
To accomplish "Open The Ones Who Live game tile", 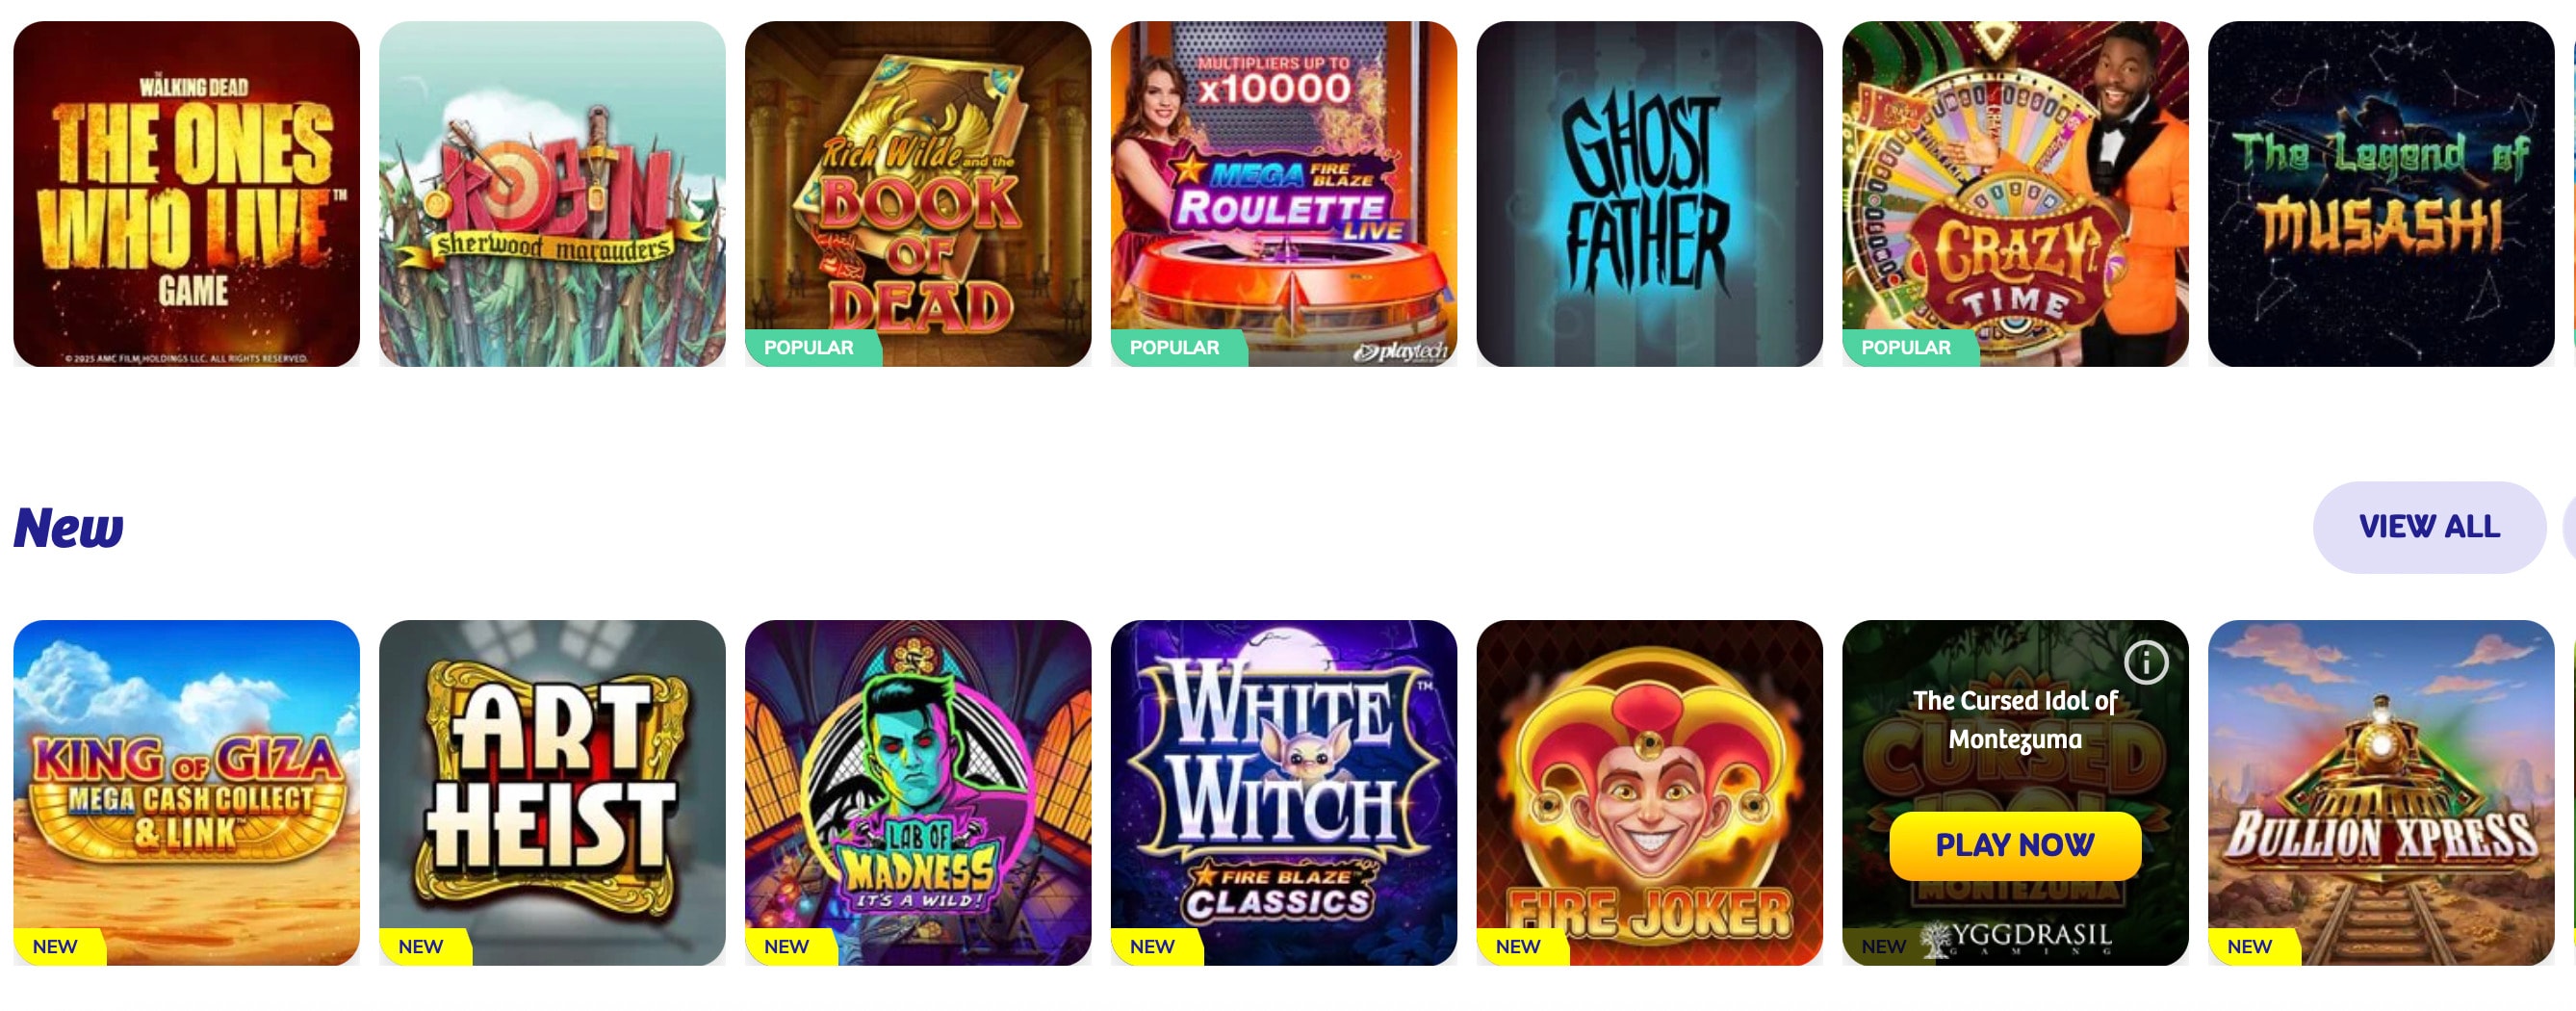I will [x=186, y=194].
